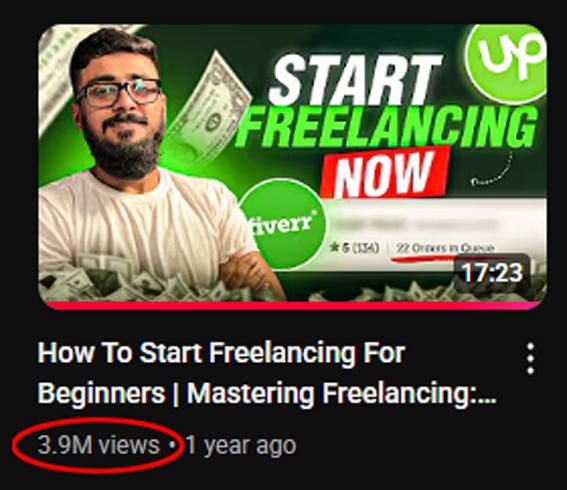The image size is (567, 490).
Task: Click the '1 year ago' upload date
Action: pos(241,446)
